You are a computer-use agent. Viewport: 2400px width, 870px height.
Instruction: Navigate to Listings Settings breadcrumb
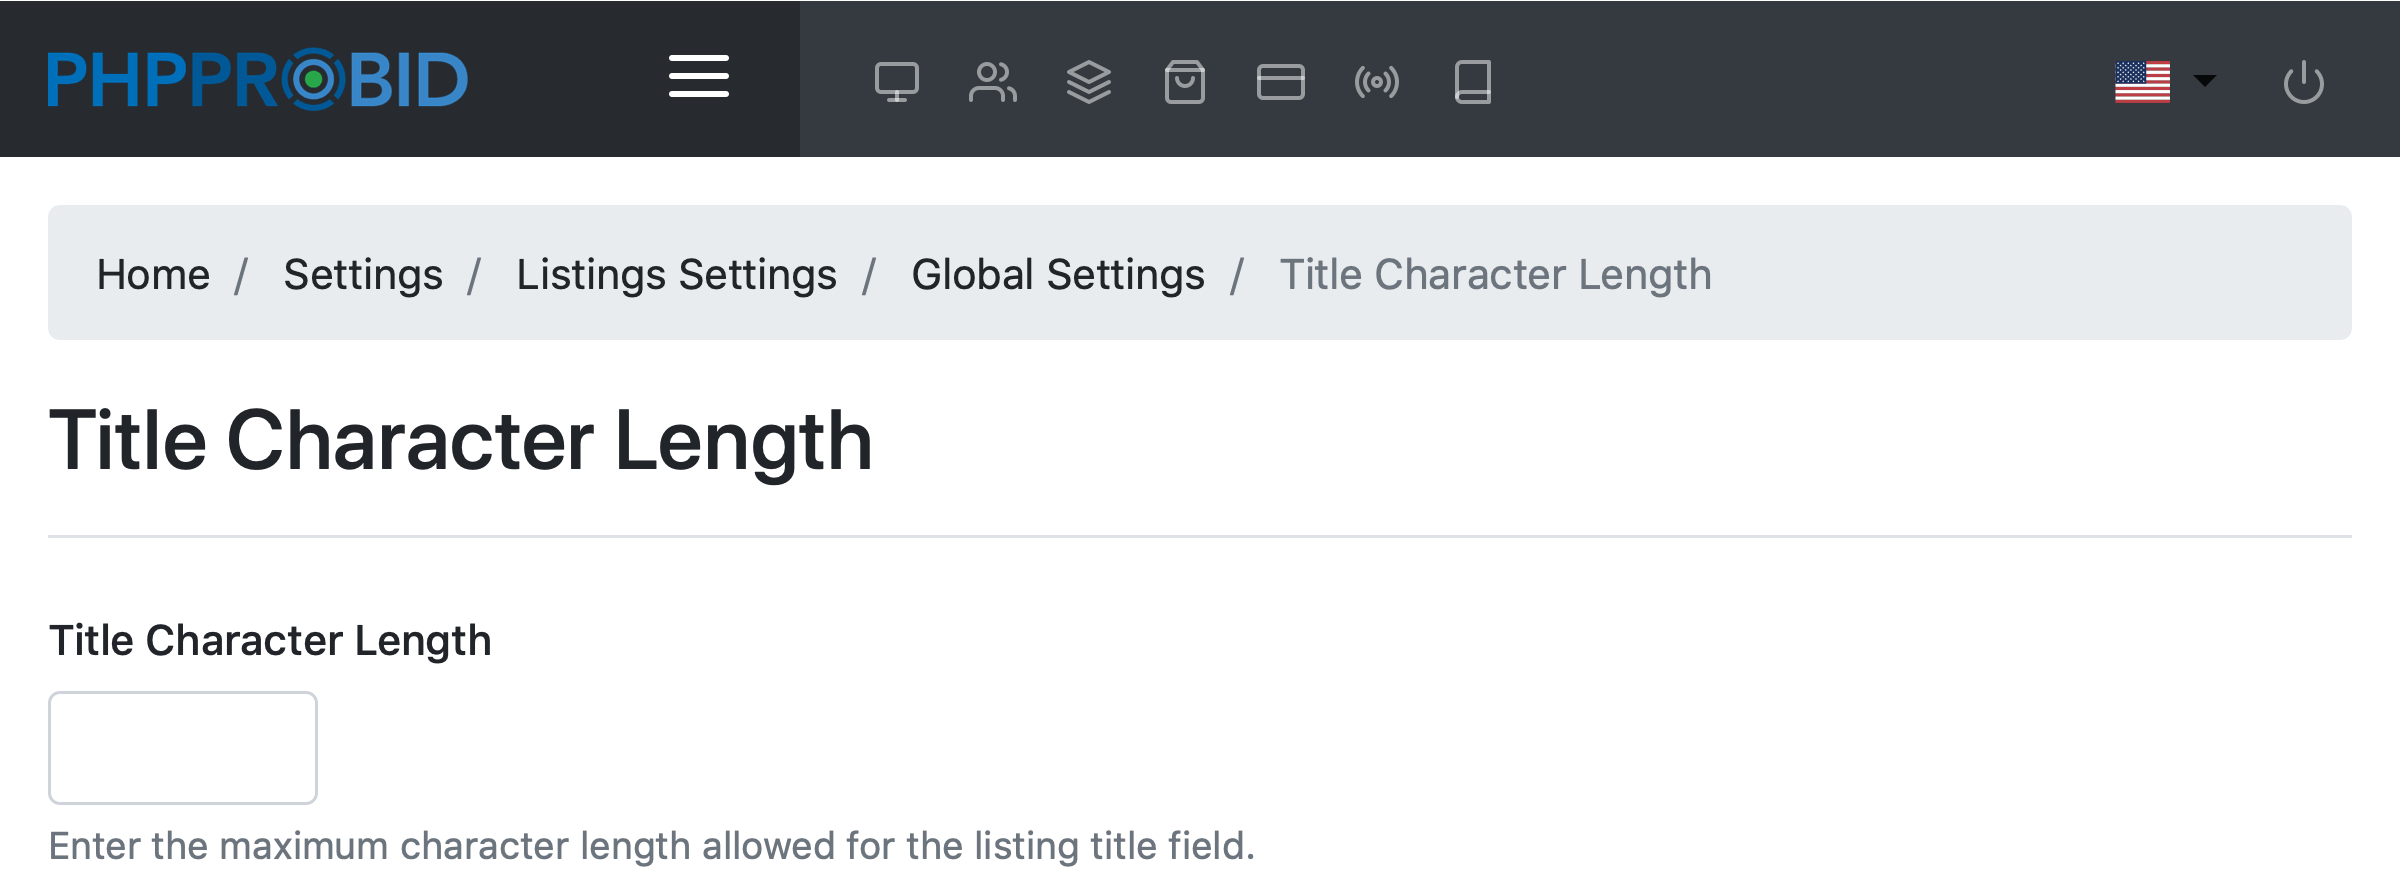[676, 274]
